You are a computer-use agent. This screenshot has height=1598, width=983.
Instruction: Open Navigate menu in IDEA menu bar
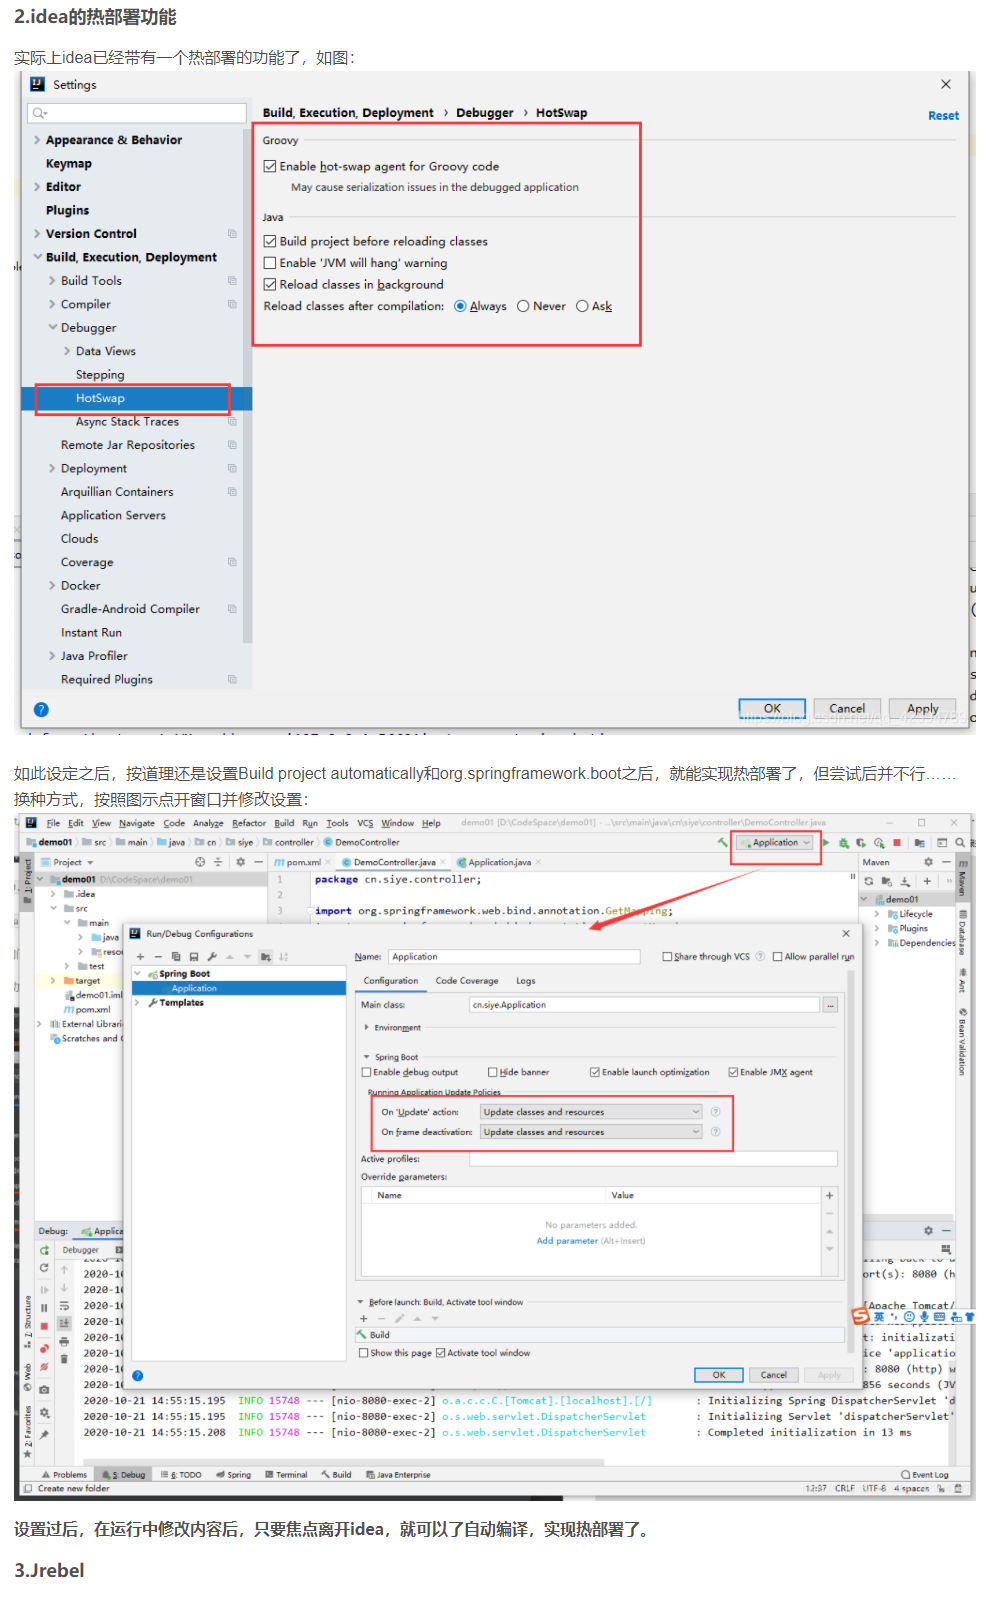pos(137,823)
